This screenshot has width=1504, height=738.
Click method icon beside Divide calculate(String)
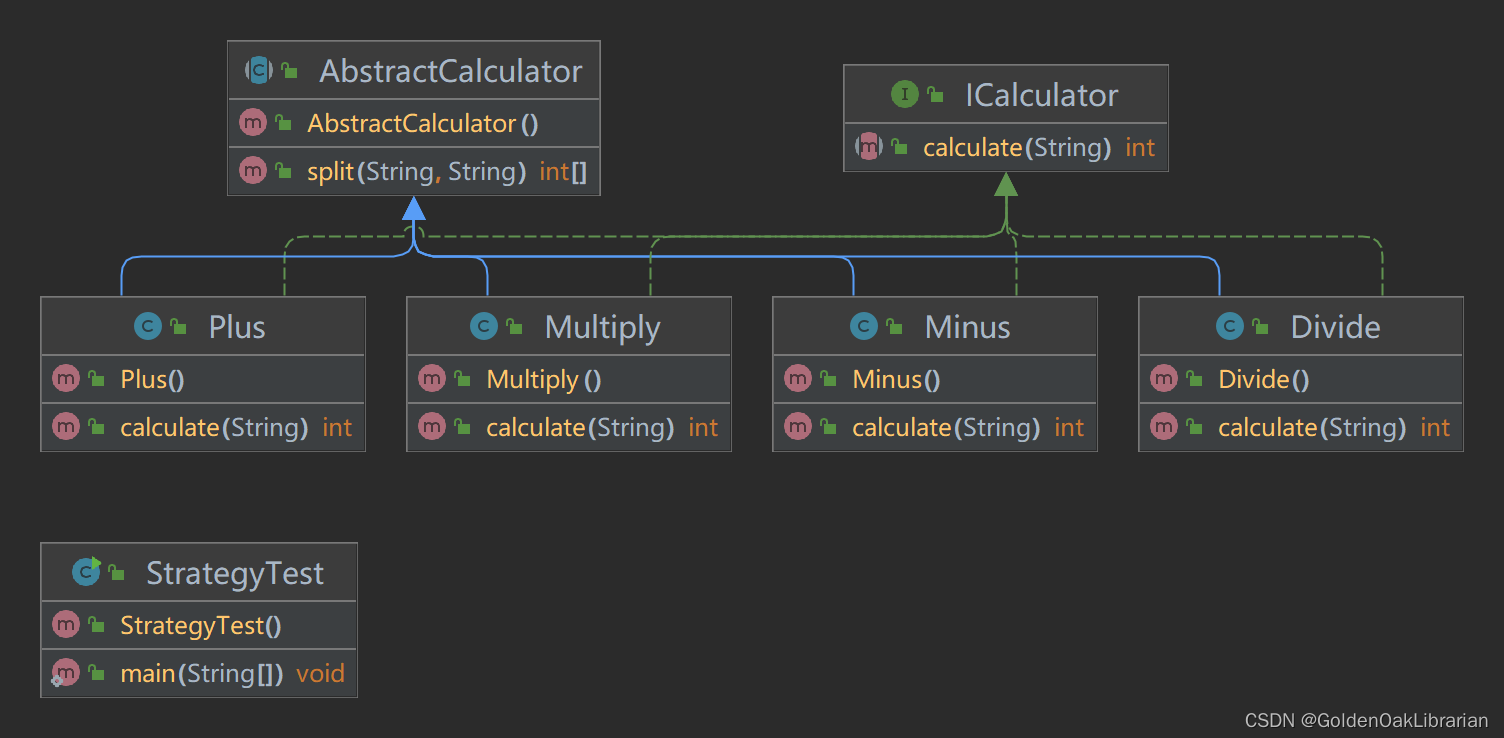pyautogui.click(x=1164, y=427)
